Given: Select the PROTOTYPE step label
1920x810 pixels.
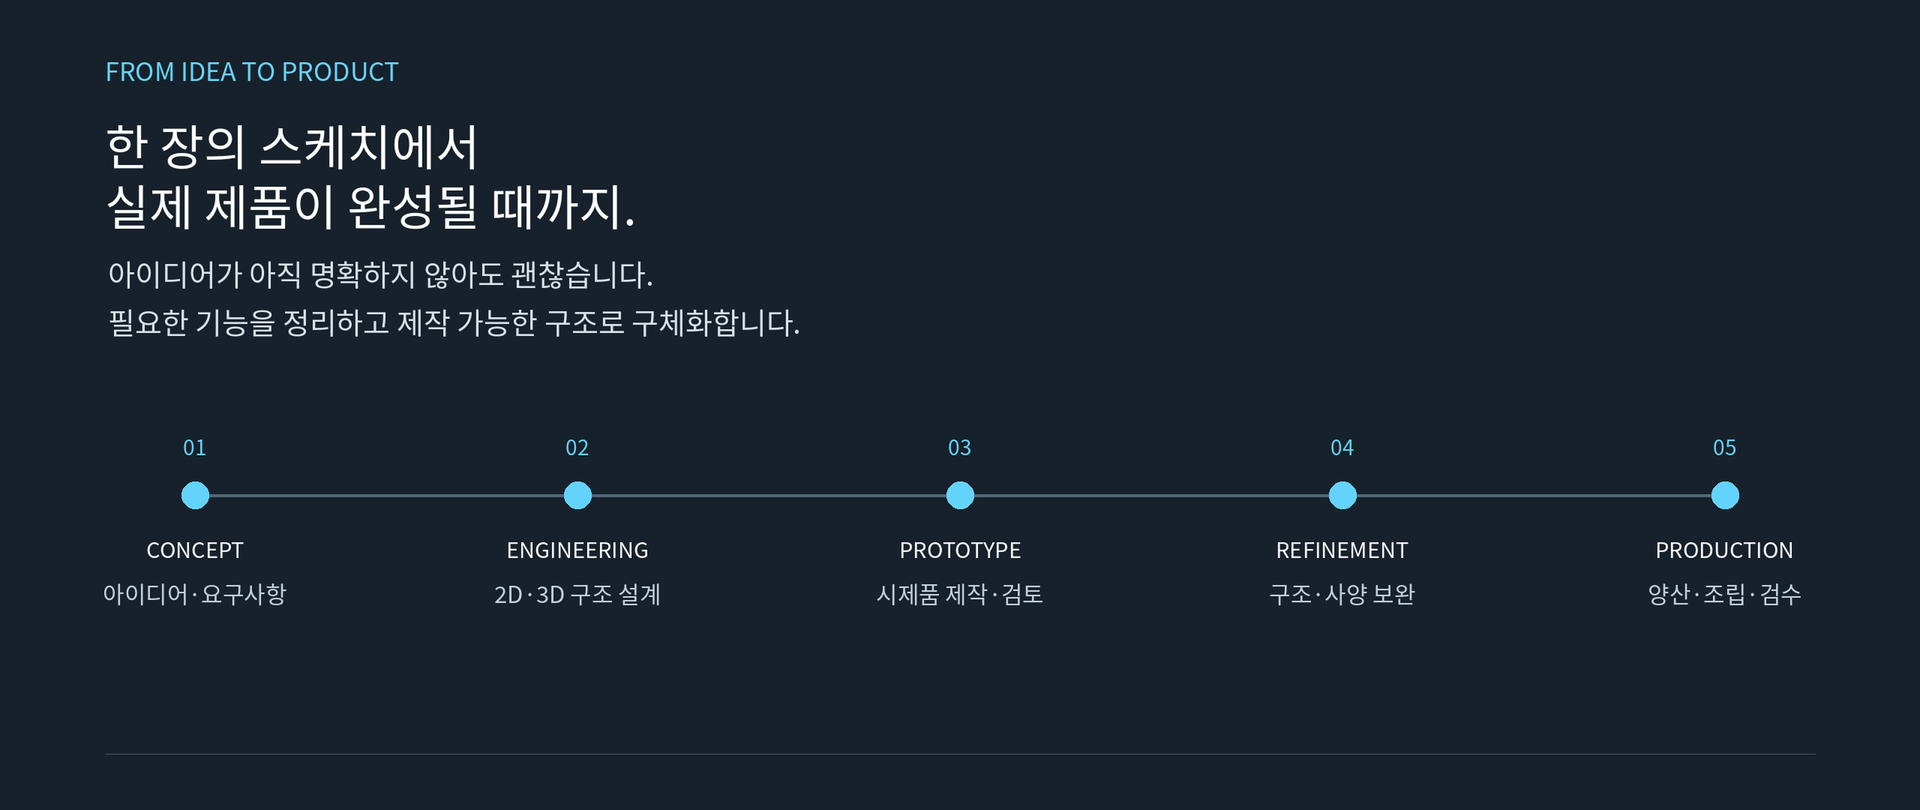Looking at the screenshot, I should coord(960,550).
